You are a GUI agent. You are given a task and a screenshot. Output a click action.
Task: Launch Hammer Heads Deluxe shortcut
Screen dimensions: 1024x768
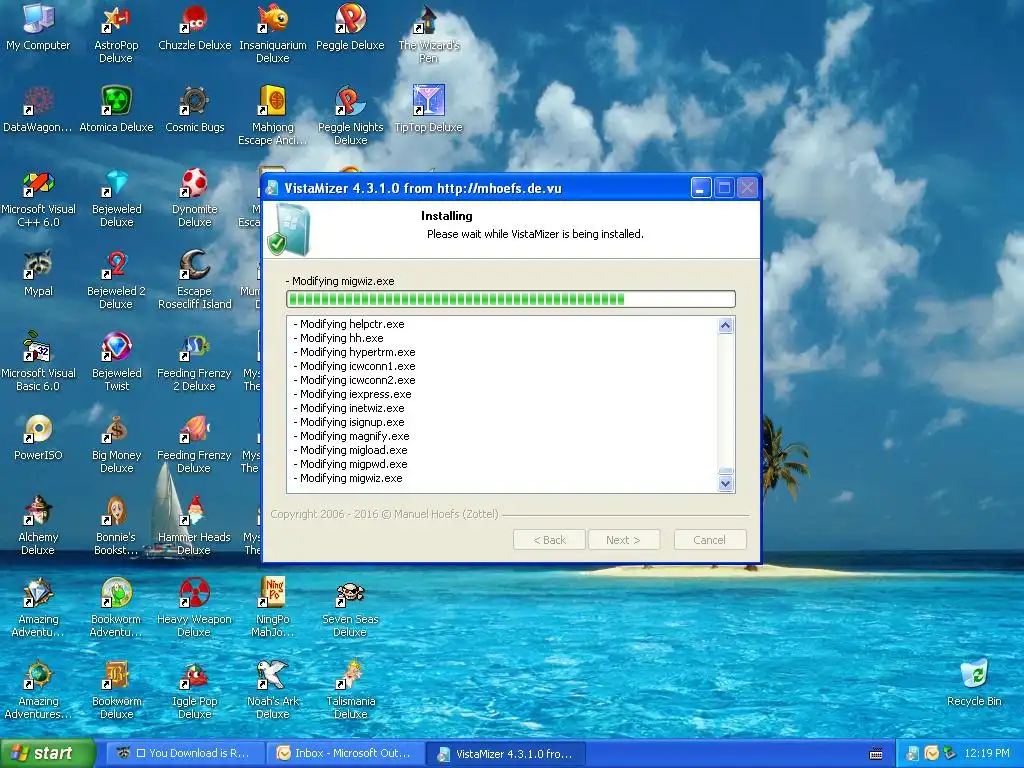coord(195,524)
